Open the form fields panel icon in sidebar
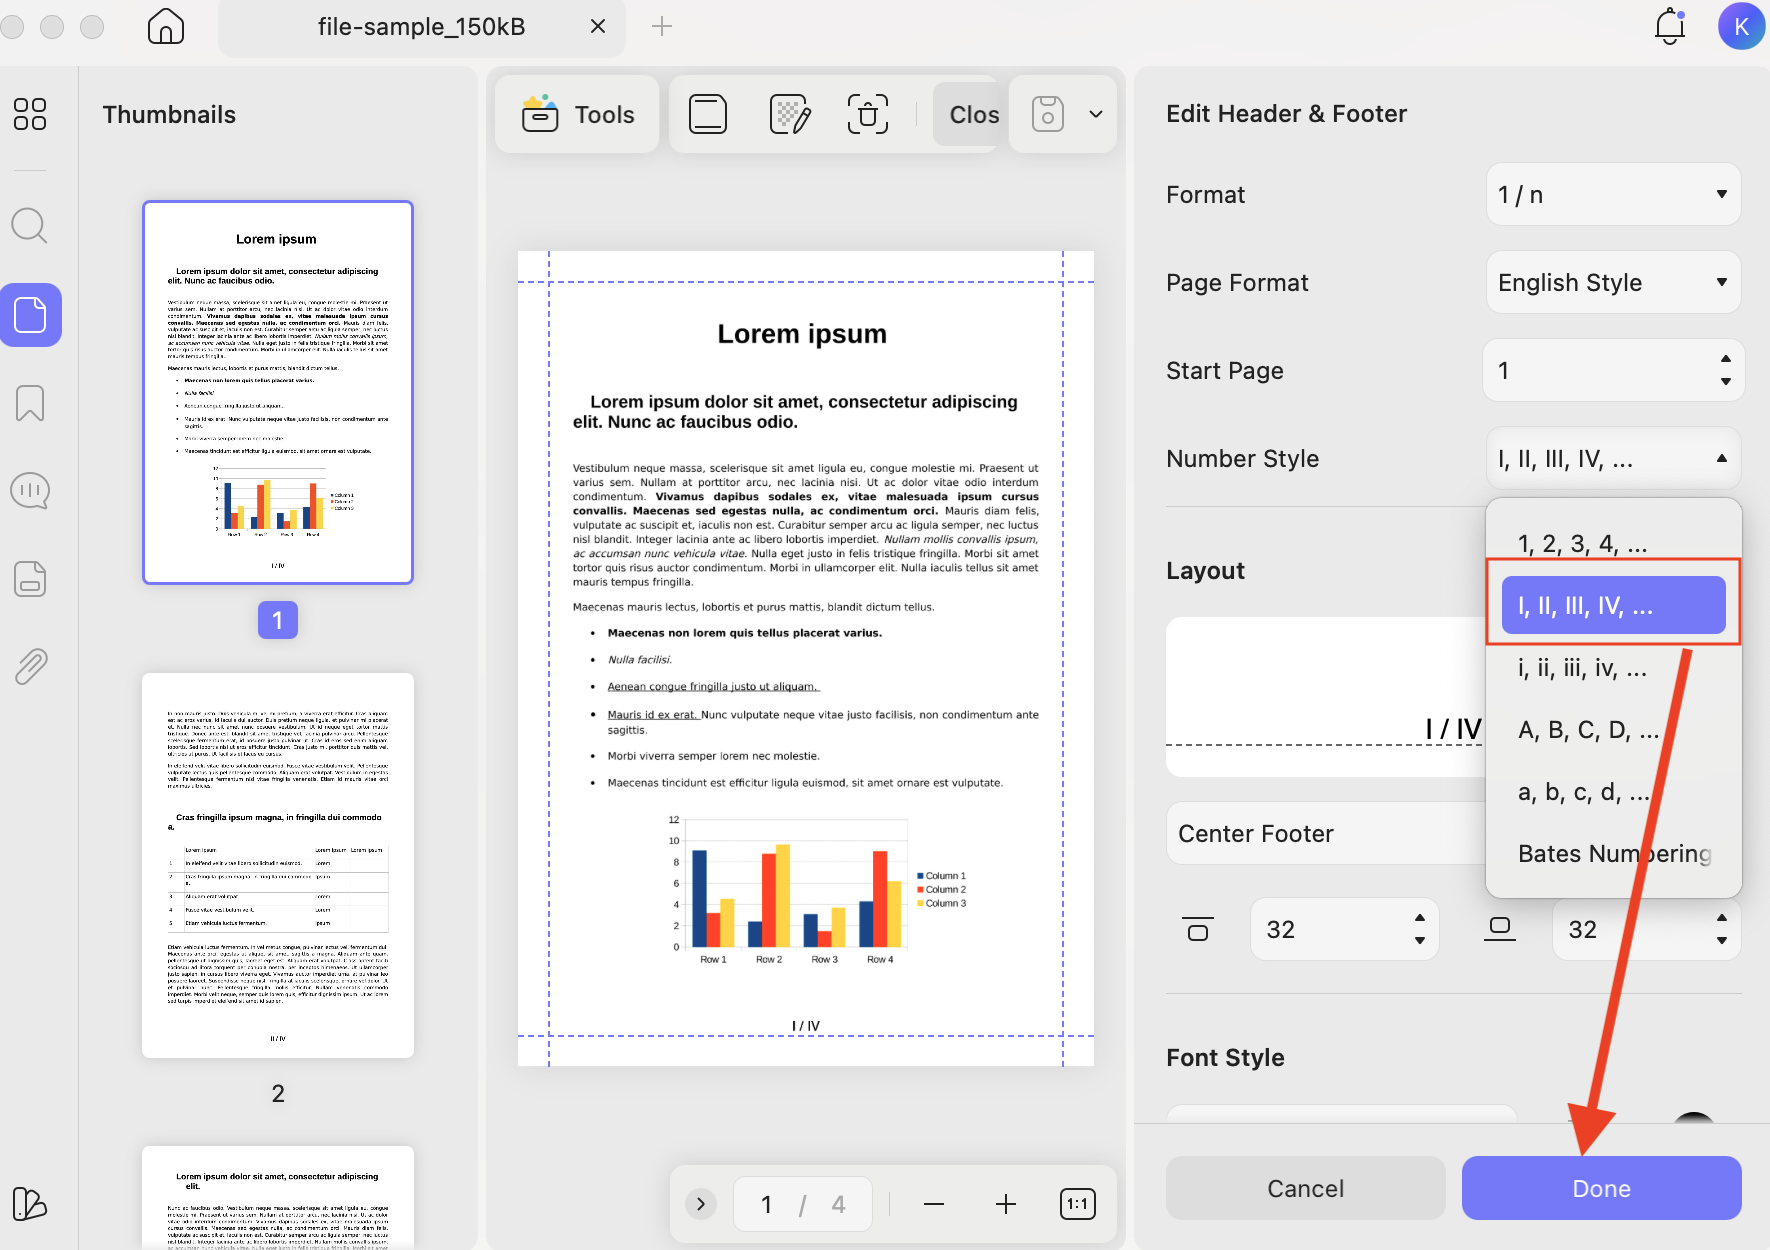 click(x=30, y=579)
